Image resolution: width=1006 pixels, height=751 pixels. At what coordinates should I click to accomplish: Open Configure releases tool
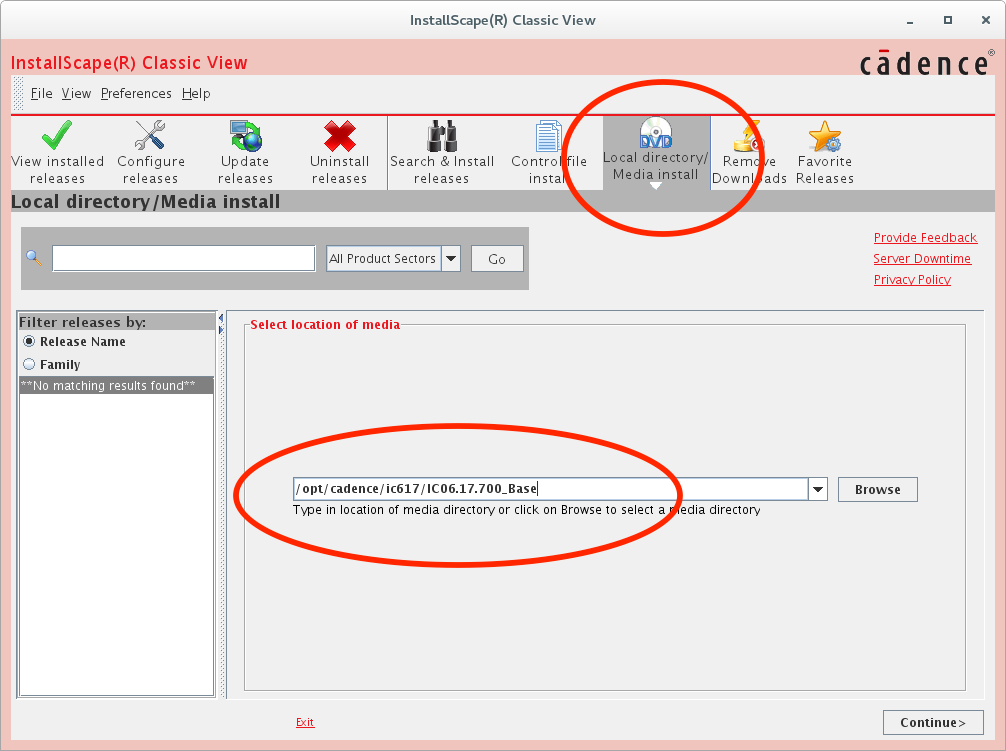(x=151, y=153)
